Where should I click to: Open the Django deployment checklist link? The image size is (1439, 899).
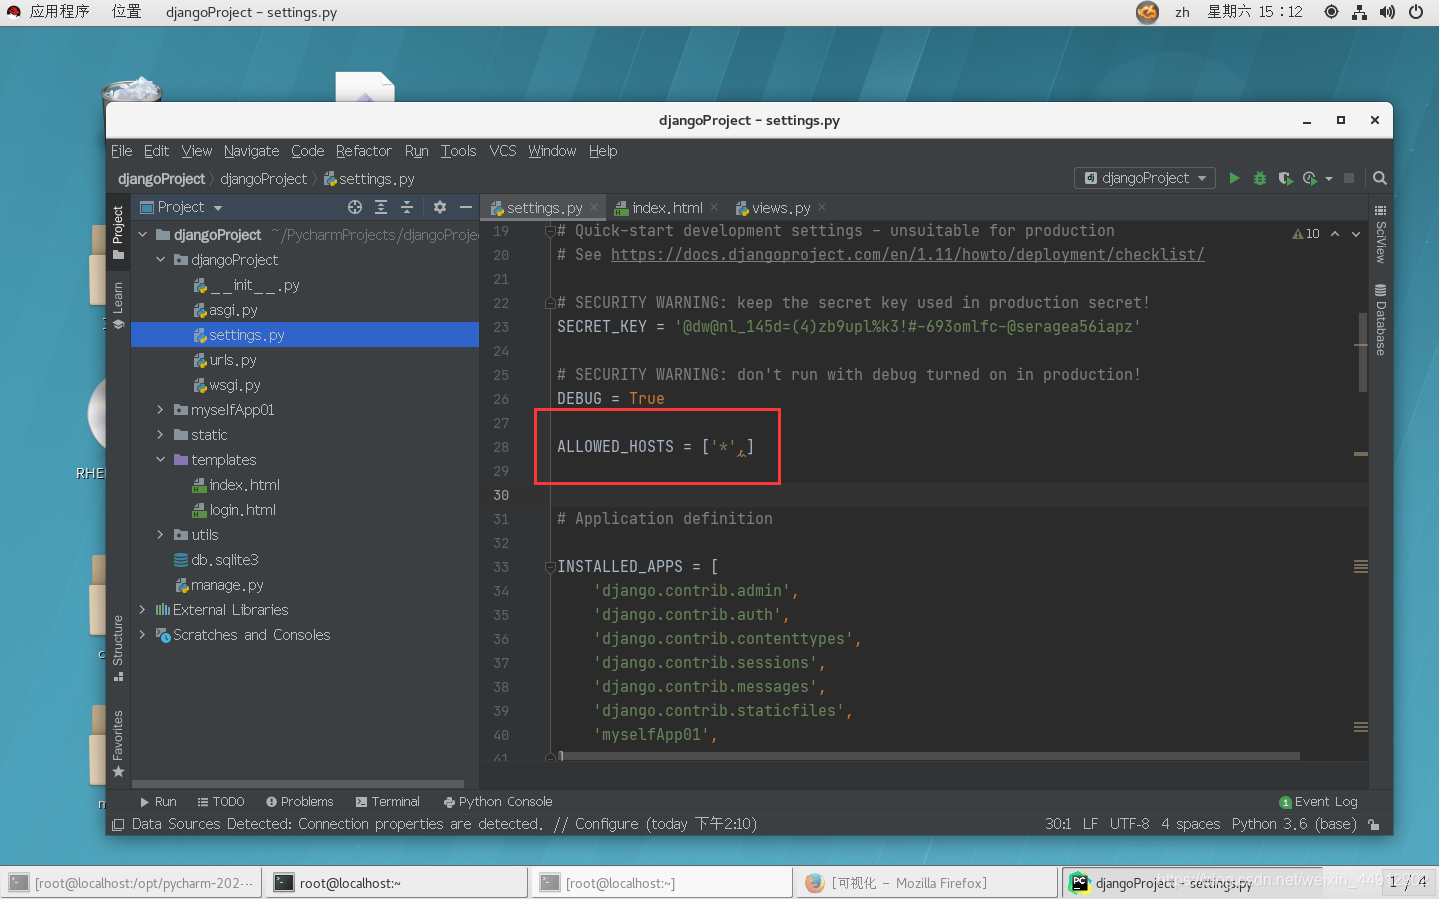pos(907,255)
